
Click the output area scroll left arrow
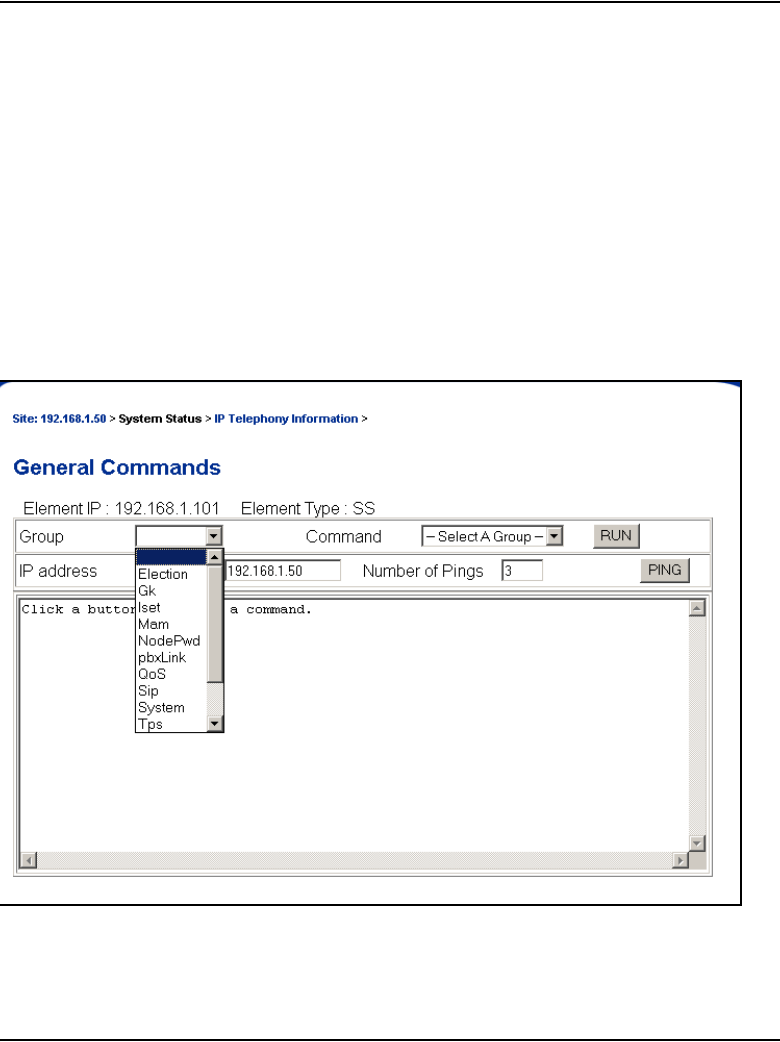point(28,861)
